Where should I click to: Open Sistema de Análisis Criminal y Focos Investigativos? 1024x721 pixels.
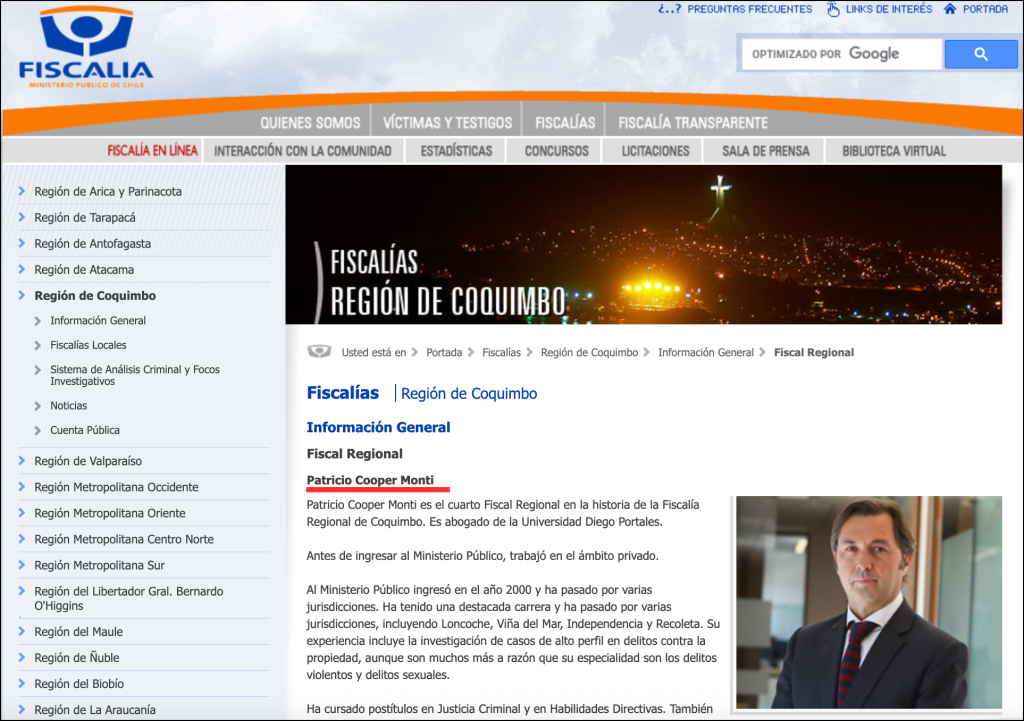pyautogui.click(x=135, y=376)
